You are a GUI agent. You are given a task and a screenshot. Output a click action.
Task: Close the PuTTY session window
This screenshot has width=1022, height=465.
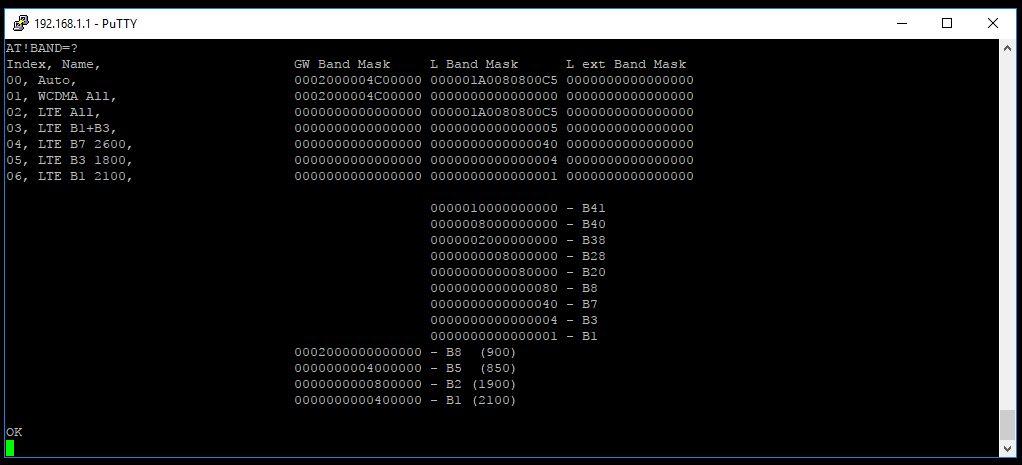coord(993,22)
